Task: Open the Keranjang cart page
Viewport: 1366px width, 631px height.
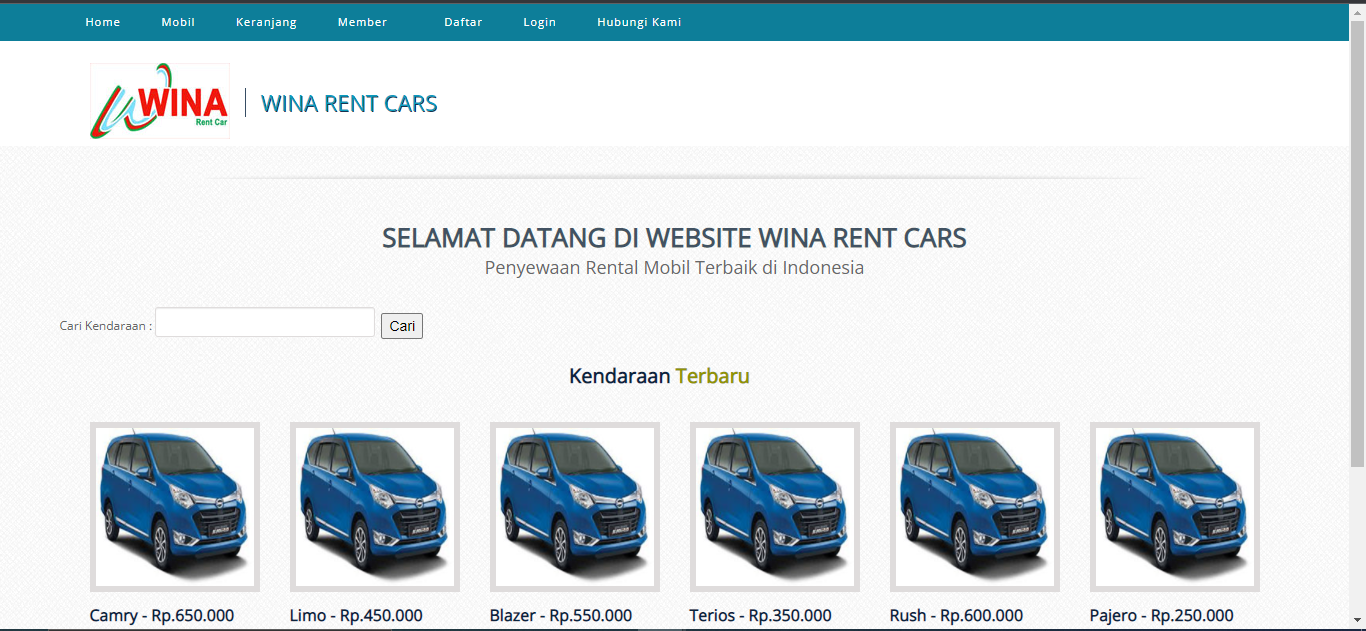Action: (266, 22)
